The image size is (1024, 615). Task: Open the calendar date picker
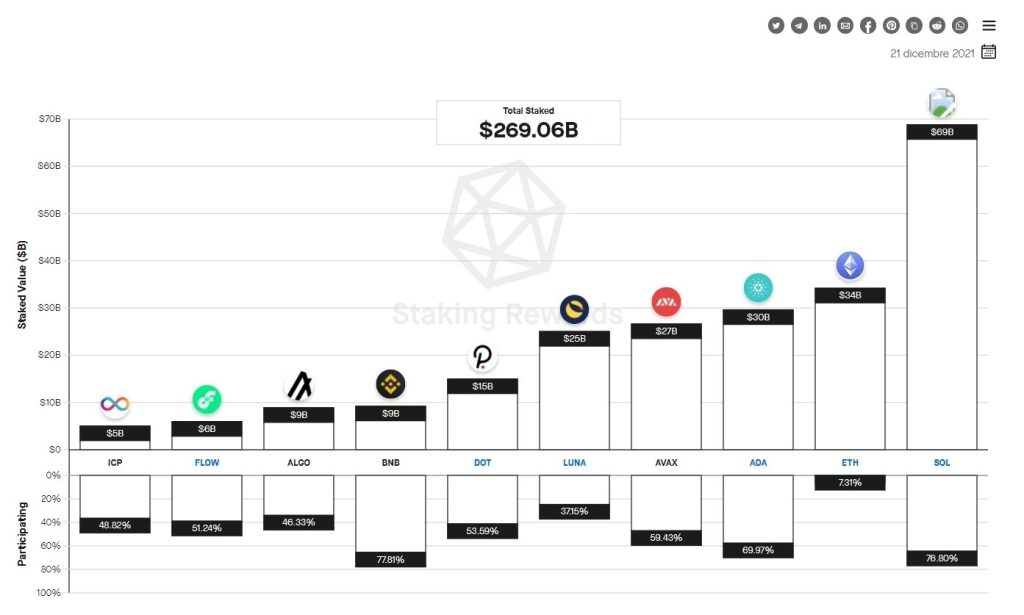tap(989, 52)
